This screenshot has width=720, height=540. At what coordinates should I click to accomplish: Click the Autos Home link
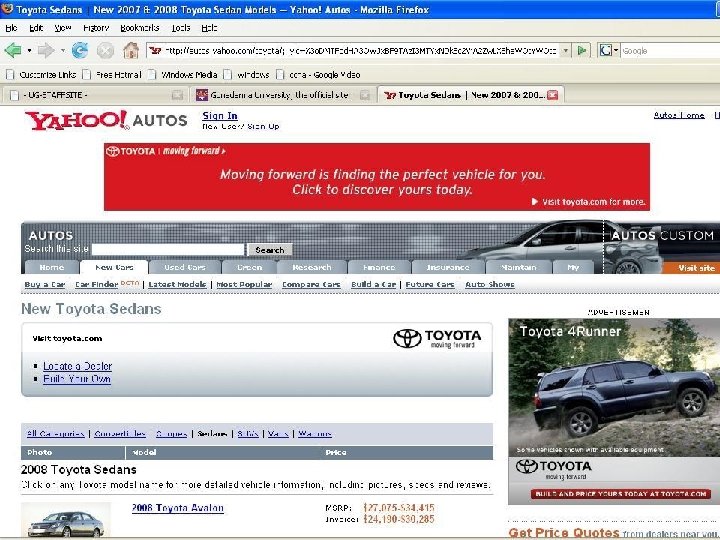(679, 115)
